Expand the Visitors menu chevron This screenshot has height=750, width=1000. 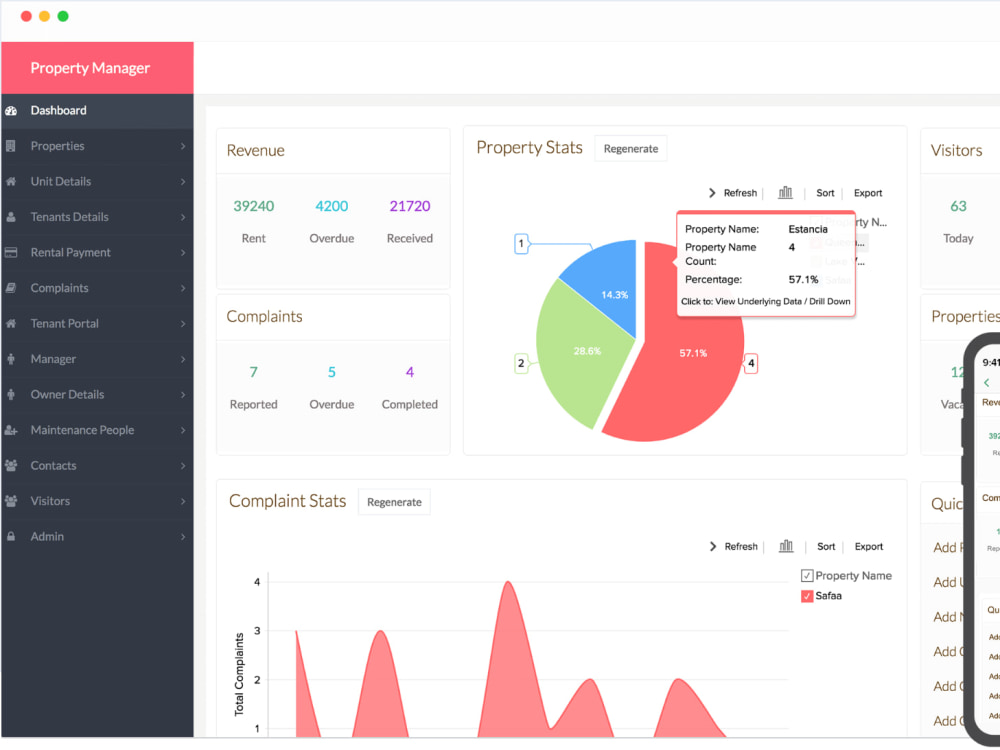(x=182, y=501)
